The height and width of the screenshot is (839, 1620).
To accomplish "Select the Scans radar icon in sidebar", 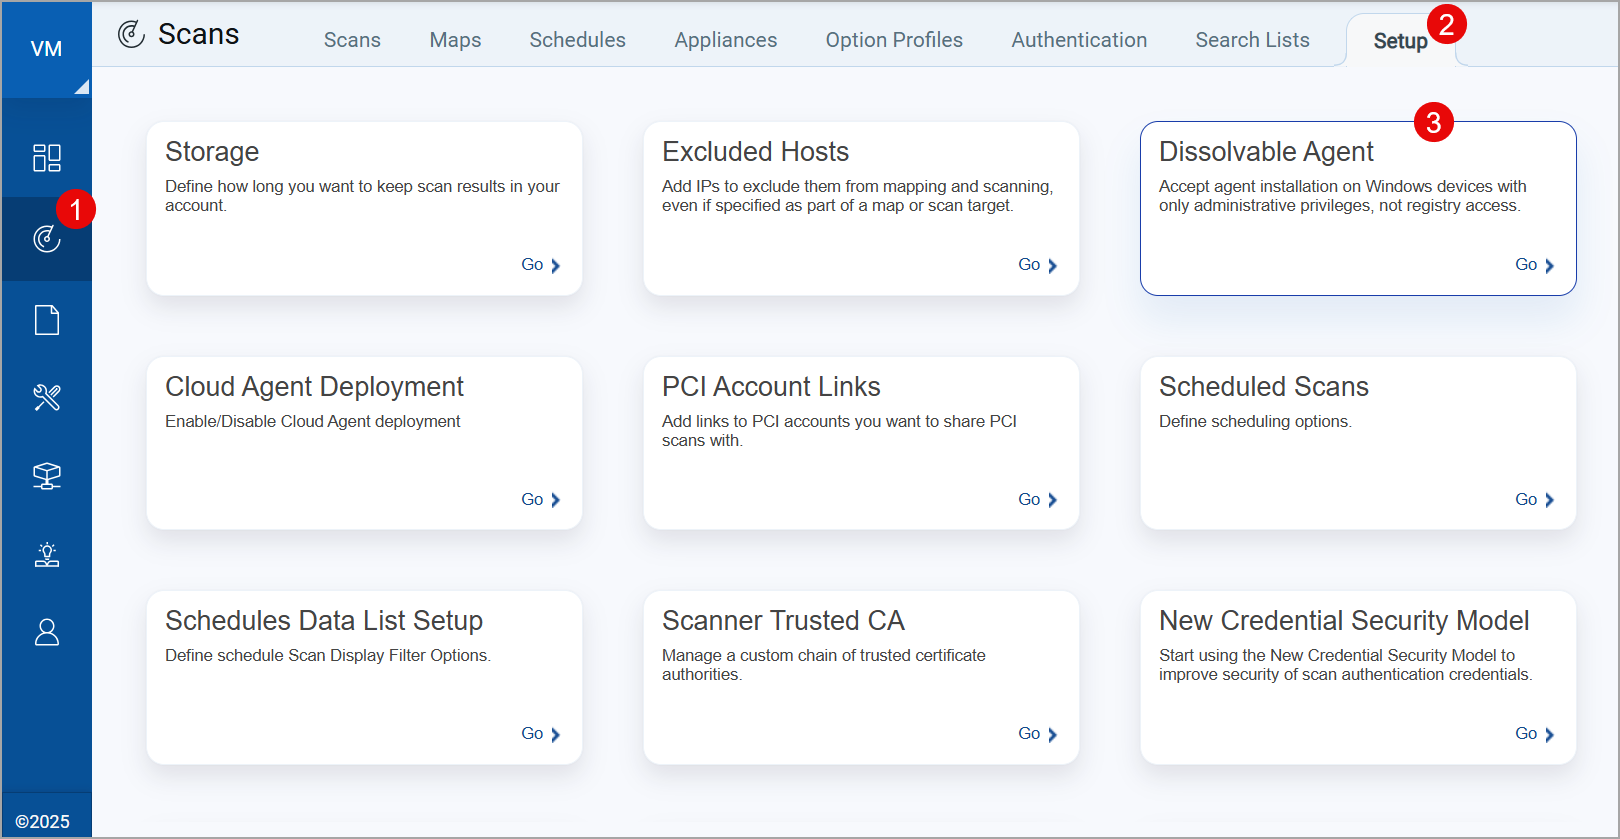I will click(47, 239).
